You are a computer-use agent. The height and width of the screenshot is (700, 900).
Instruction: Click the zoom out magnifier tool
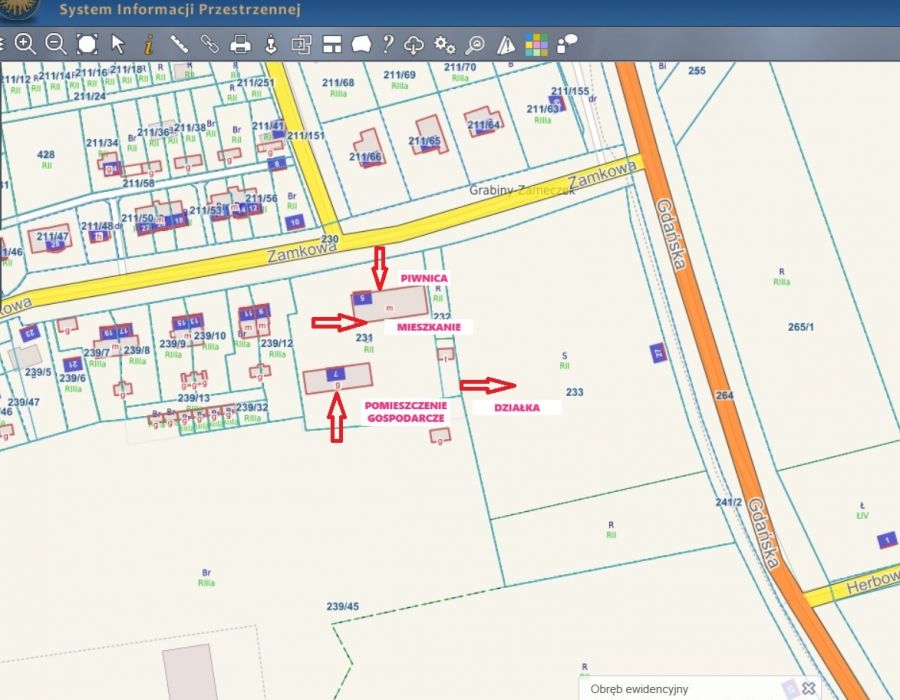click(x=56, y=43)
